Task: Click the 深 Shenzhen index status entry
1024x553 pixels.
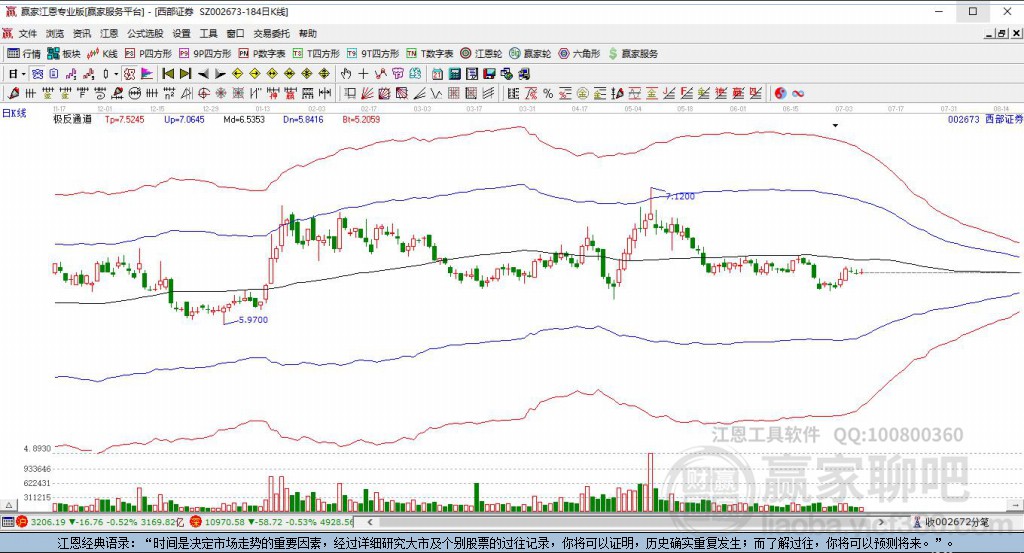Action: [x=272, y=522]
